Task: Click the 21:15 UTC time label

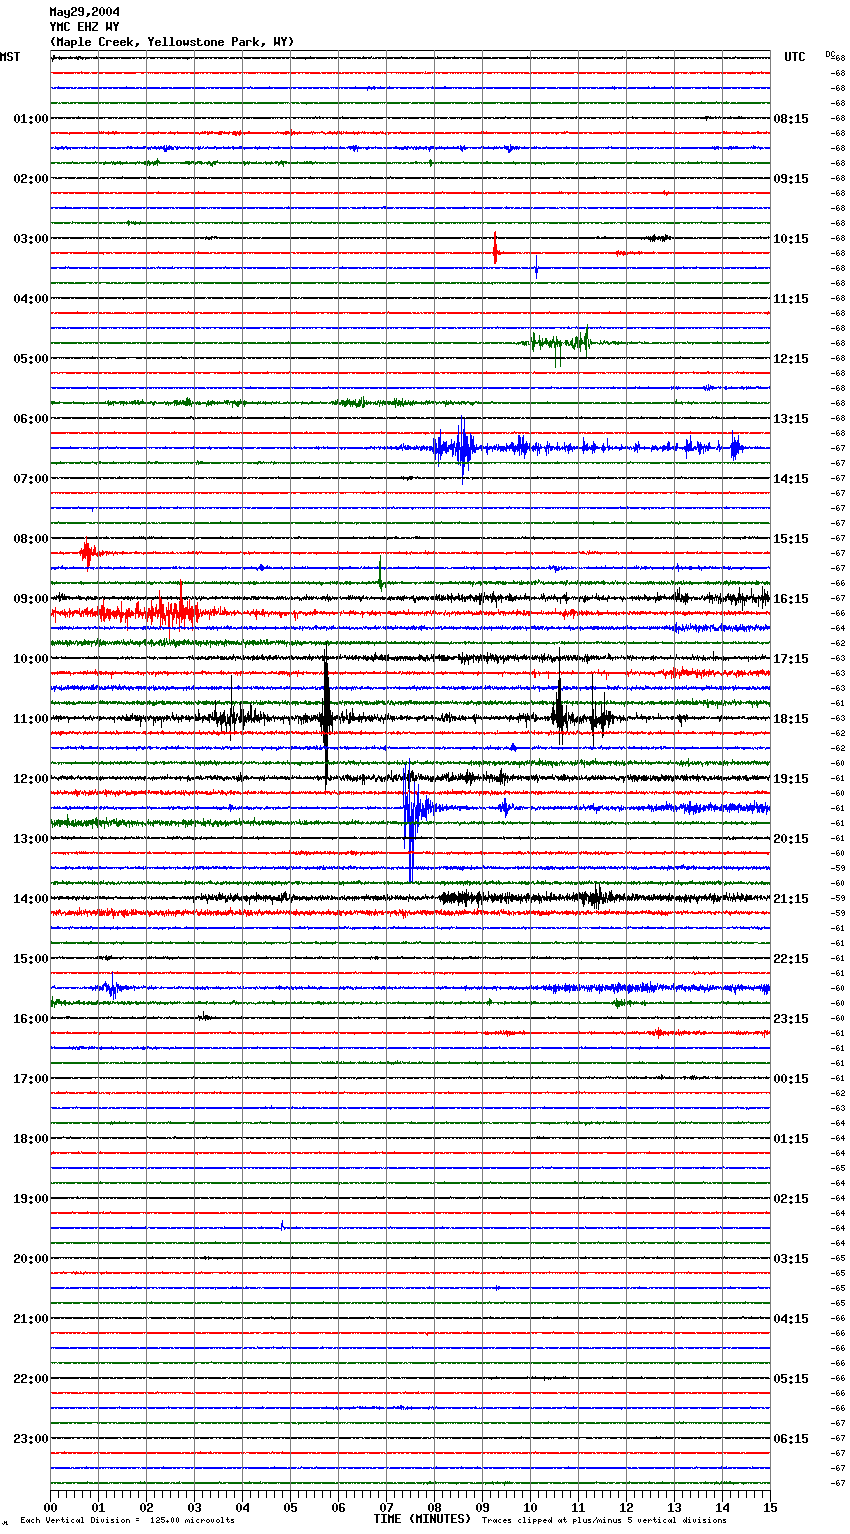Action: pos(791,899)
